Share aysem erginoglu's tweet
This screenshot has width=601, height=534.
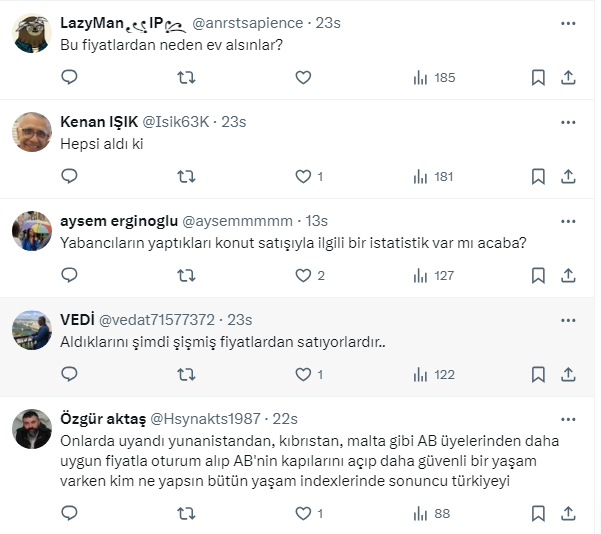click(x=568, y=275)
